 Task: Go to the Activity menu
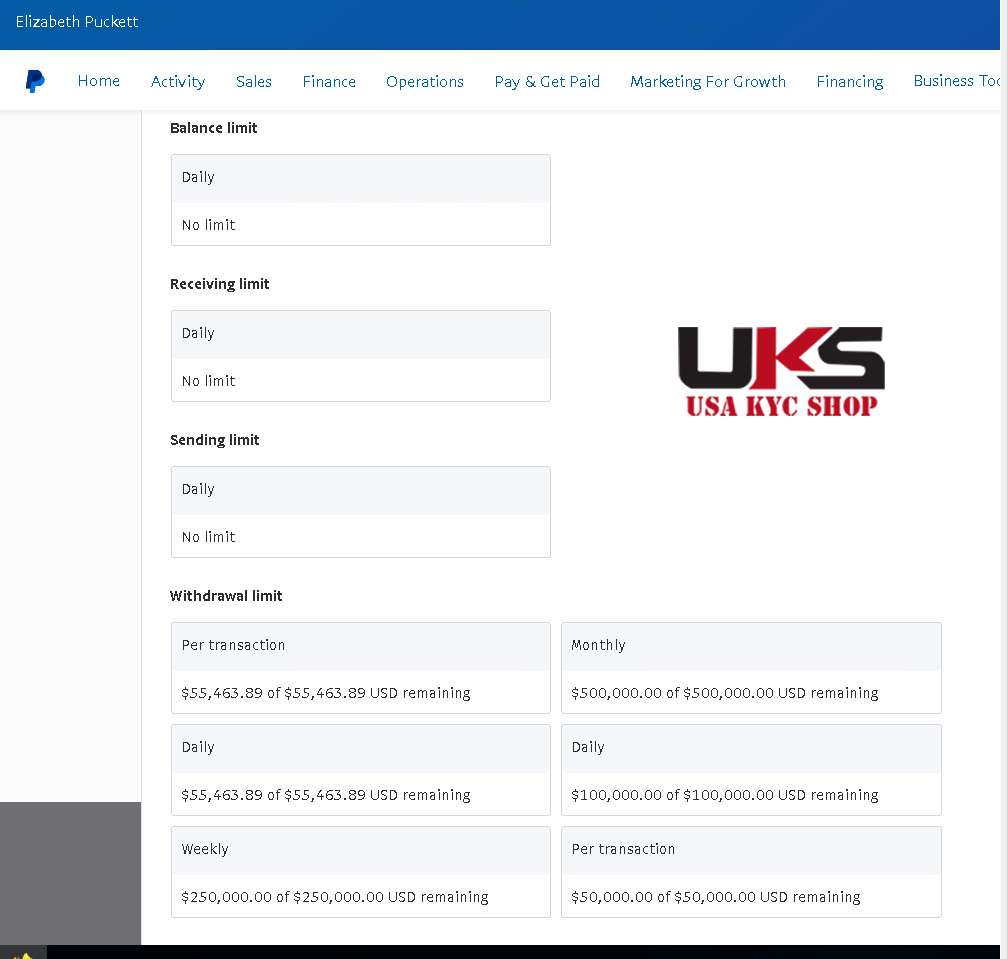[x=178, y=82]
